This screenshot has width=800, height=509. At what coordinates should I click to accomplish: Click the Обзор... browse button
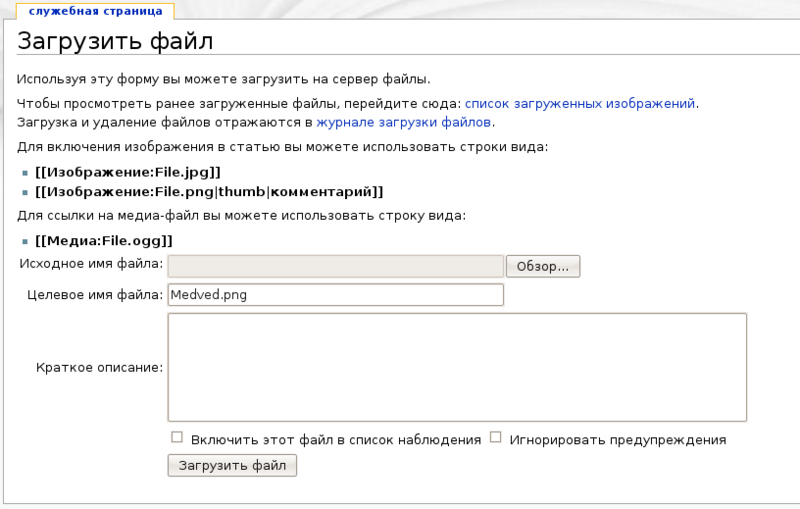tap(543, 266)
